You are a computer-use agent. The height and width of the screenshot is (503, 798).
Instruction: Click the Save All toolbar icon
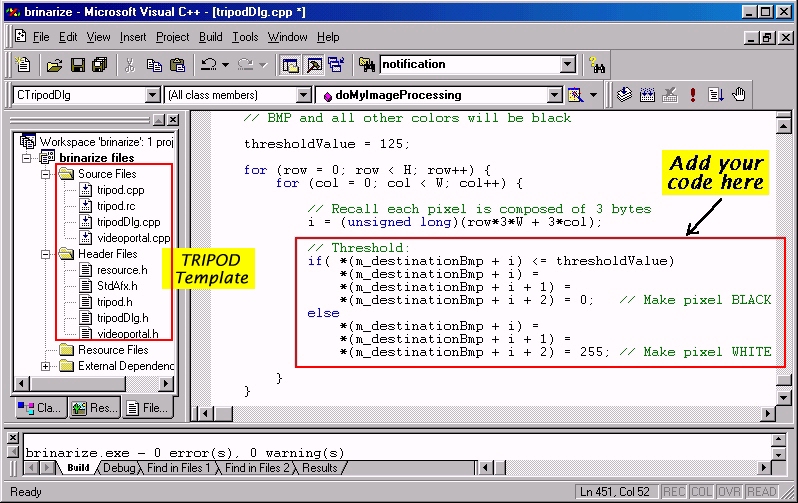[99, 65]
